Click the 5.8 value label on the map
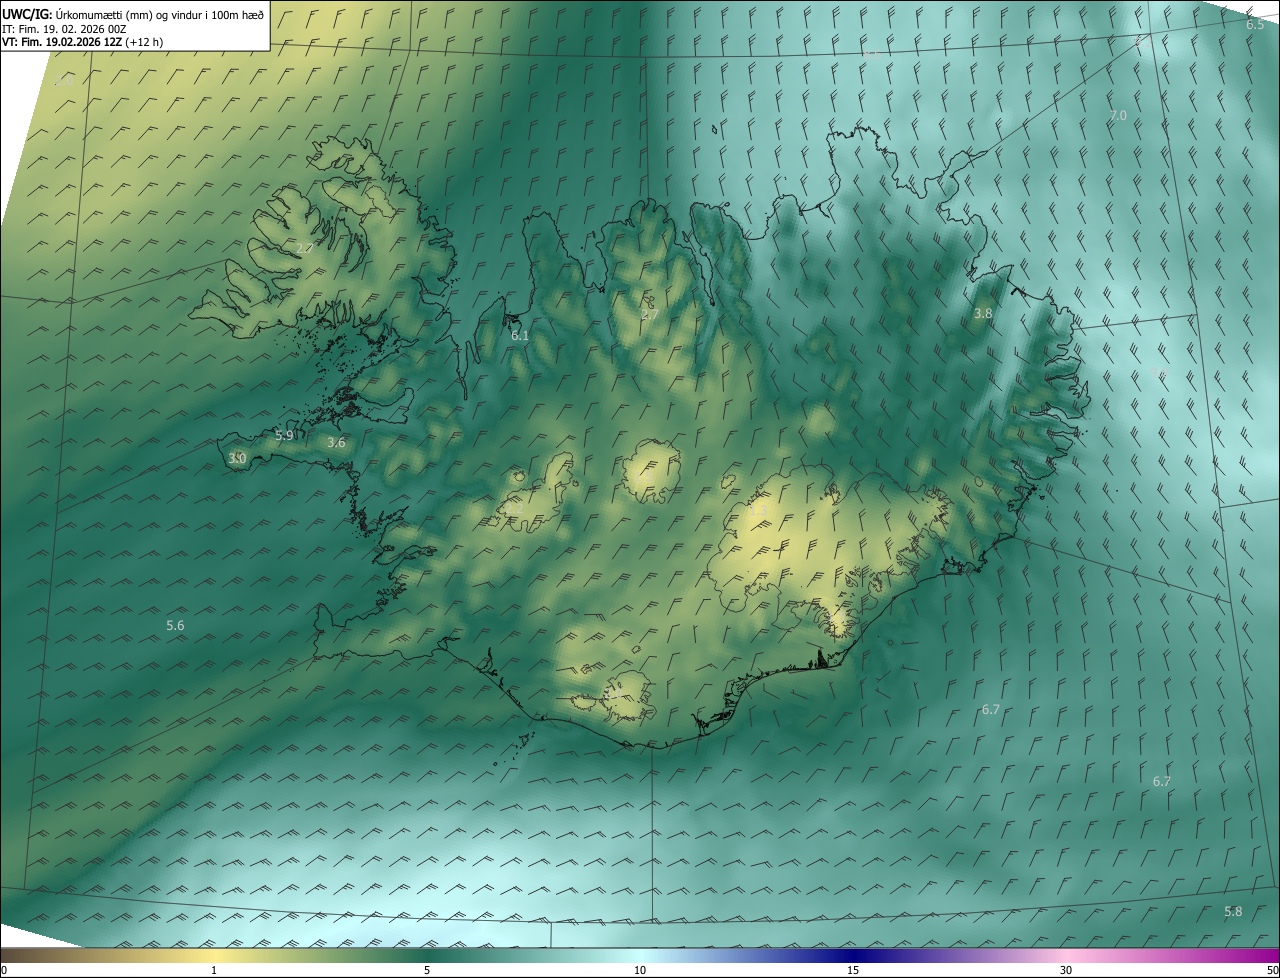The height and width of the screenshot is (978, 1280). click(x=1233, y=911)
